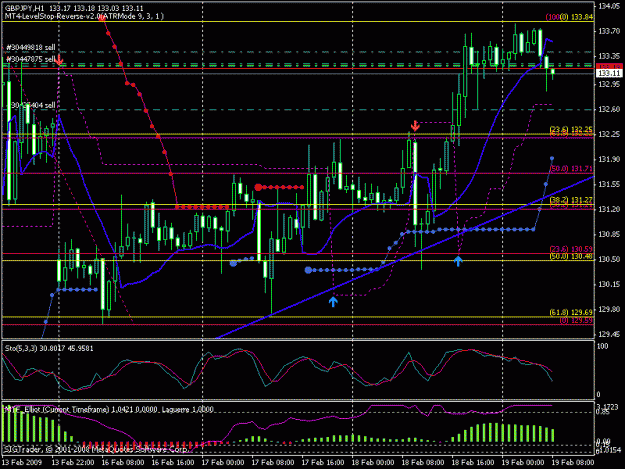Screen dimensions: 625x469
Task: Click the MT4-LevelStop-Reverse-v2.0 indicator label
Action: click(x=84, y=16)
